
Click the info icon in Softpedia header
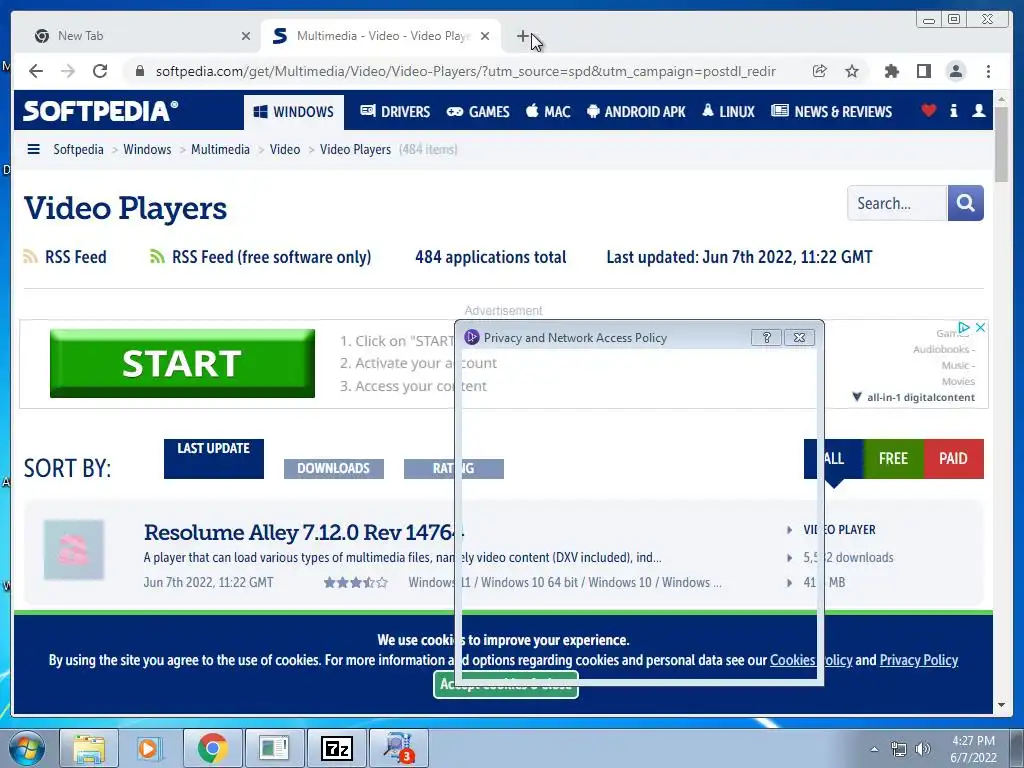(953, 110)
